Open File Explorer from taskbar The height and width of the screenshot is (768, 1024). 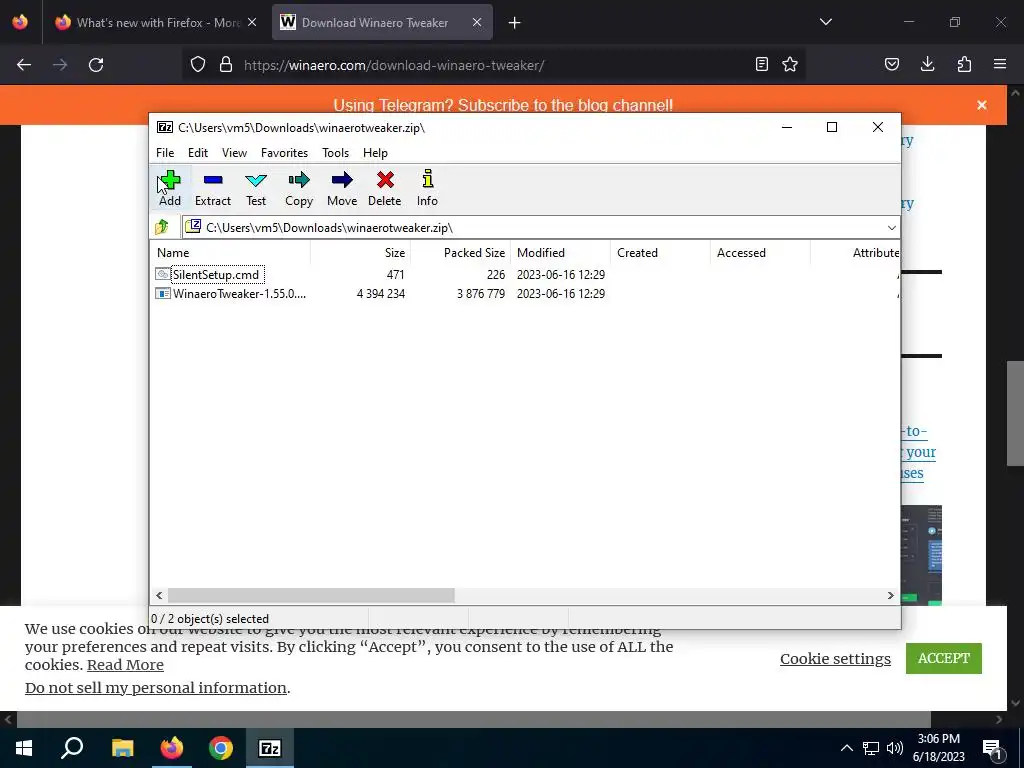point(122,748)
